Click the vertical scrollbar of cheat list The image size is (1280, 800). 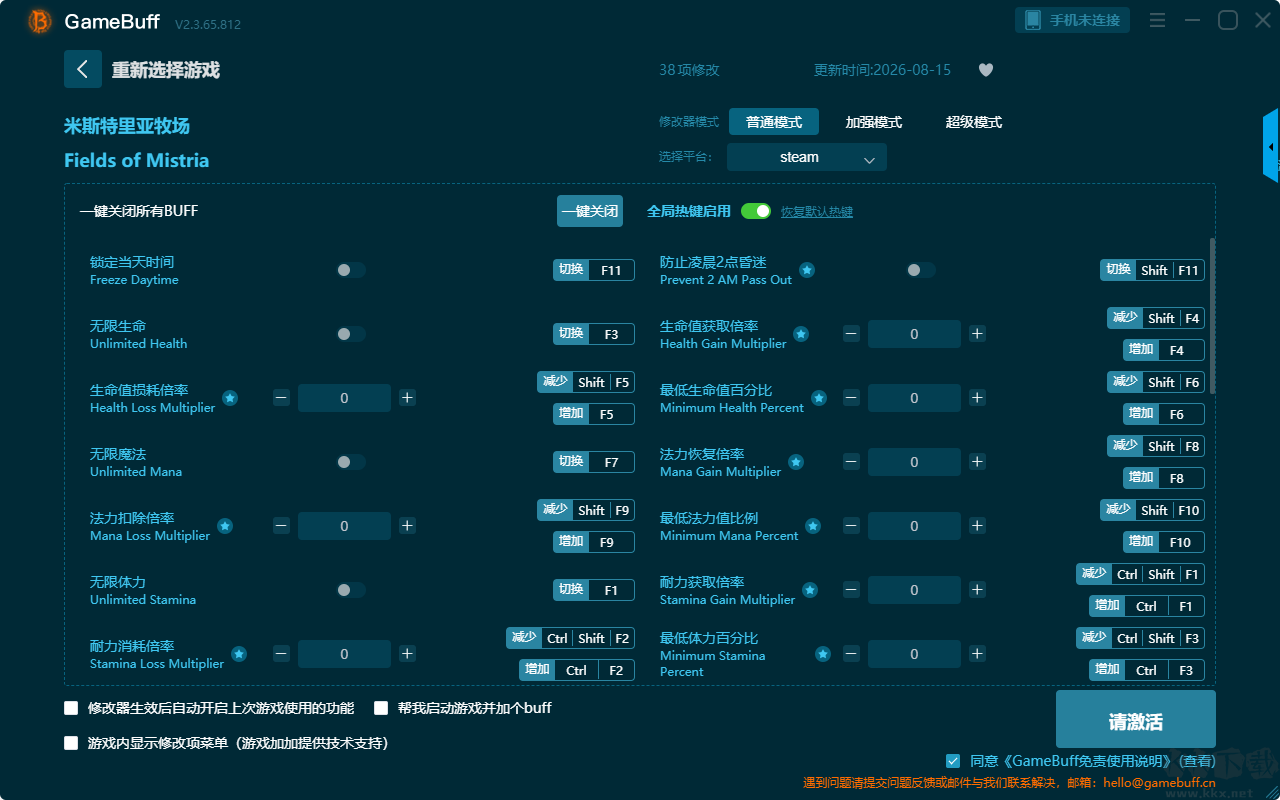tap(1213, 315)
